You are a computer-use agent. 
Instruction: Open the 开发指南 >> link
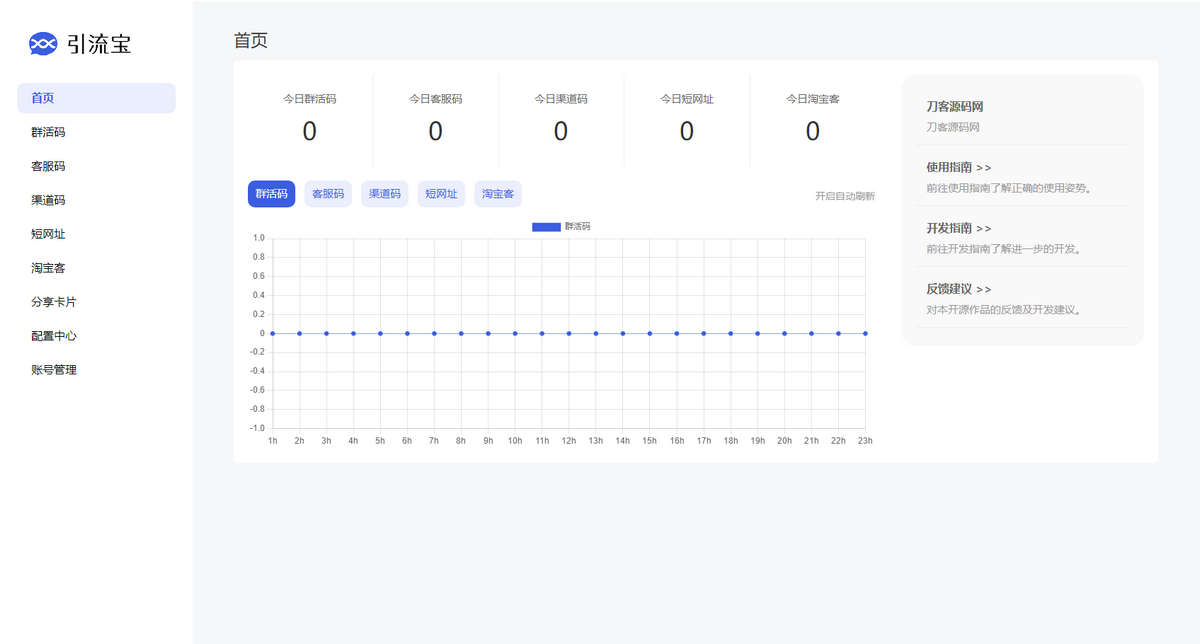point(959,228)
